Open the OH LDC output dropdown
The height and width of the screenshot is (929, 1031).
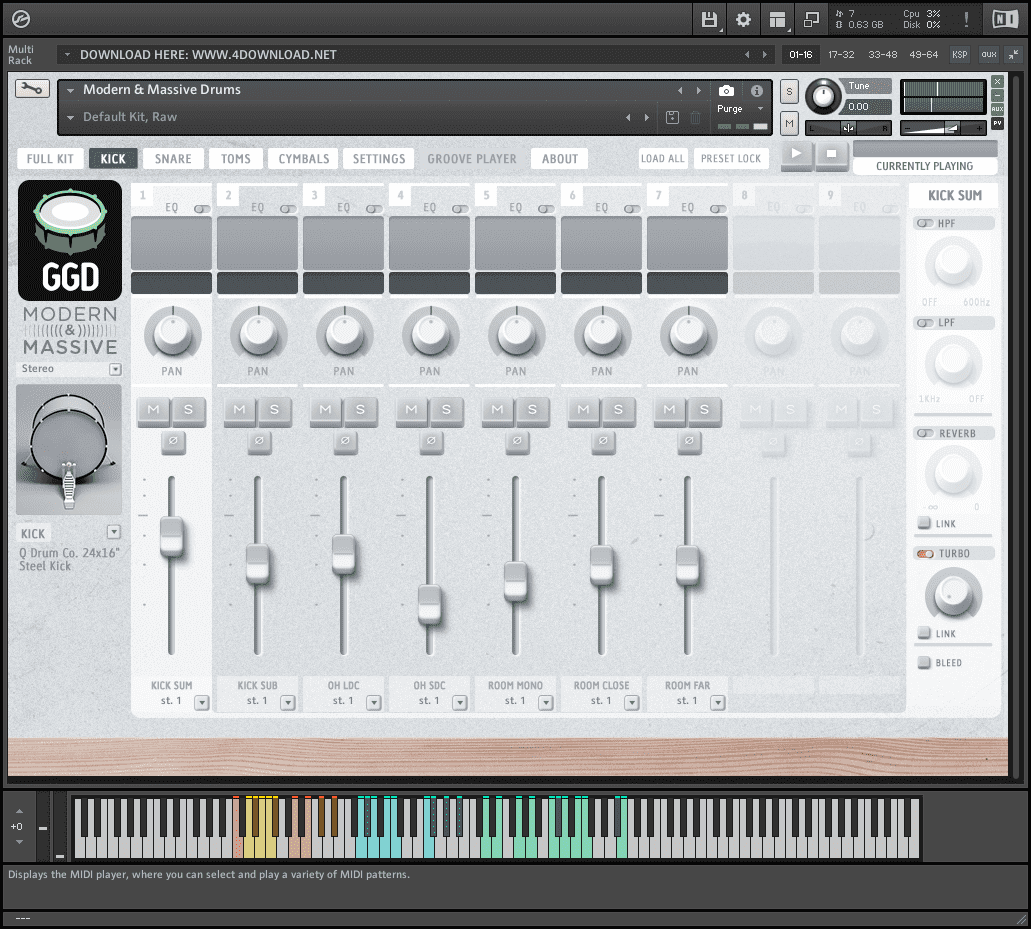coord(374,703)
